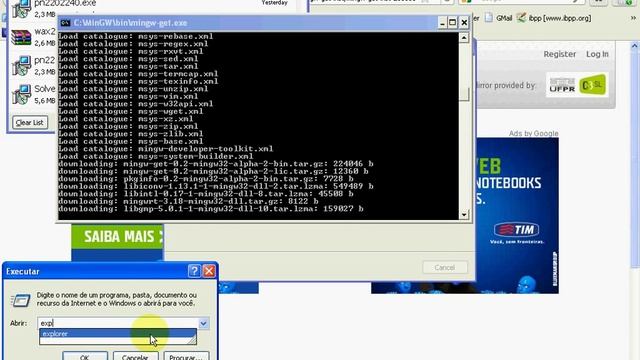This screenshot has height=360, width=640.
Task: Click the GMail bookmark page icon
Action: [489, 18]
